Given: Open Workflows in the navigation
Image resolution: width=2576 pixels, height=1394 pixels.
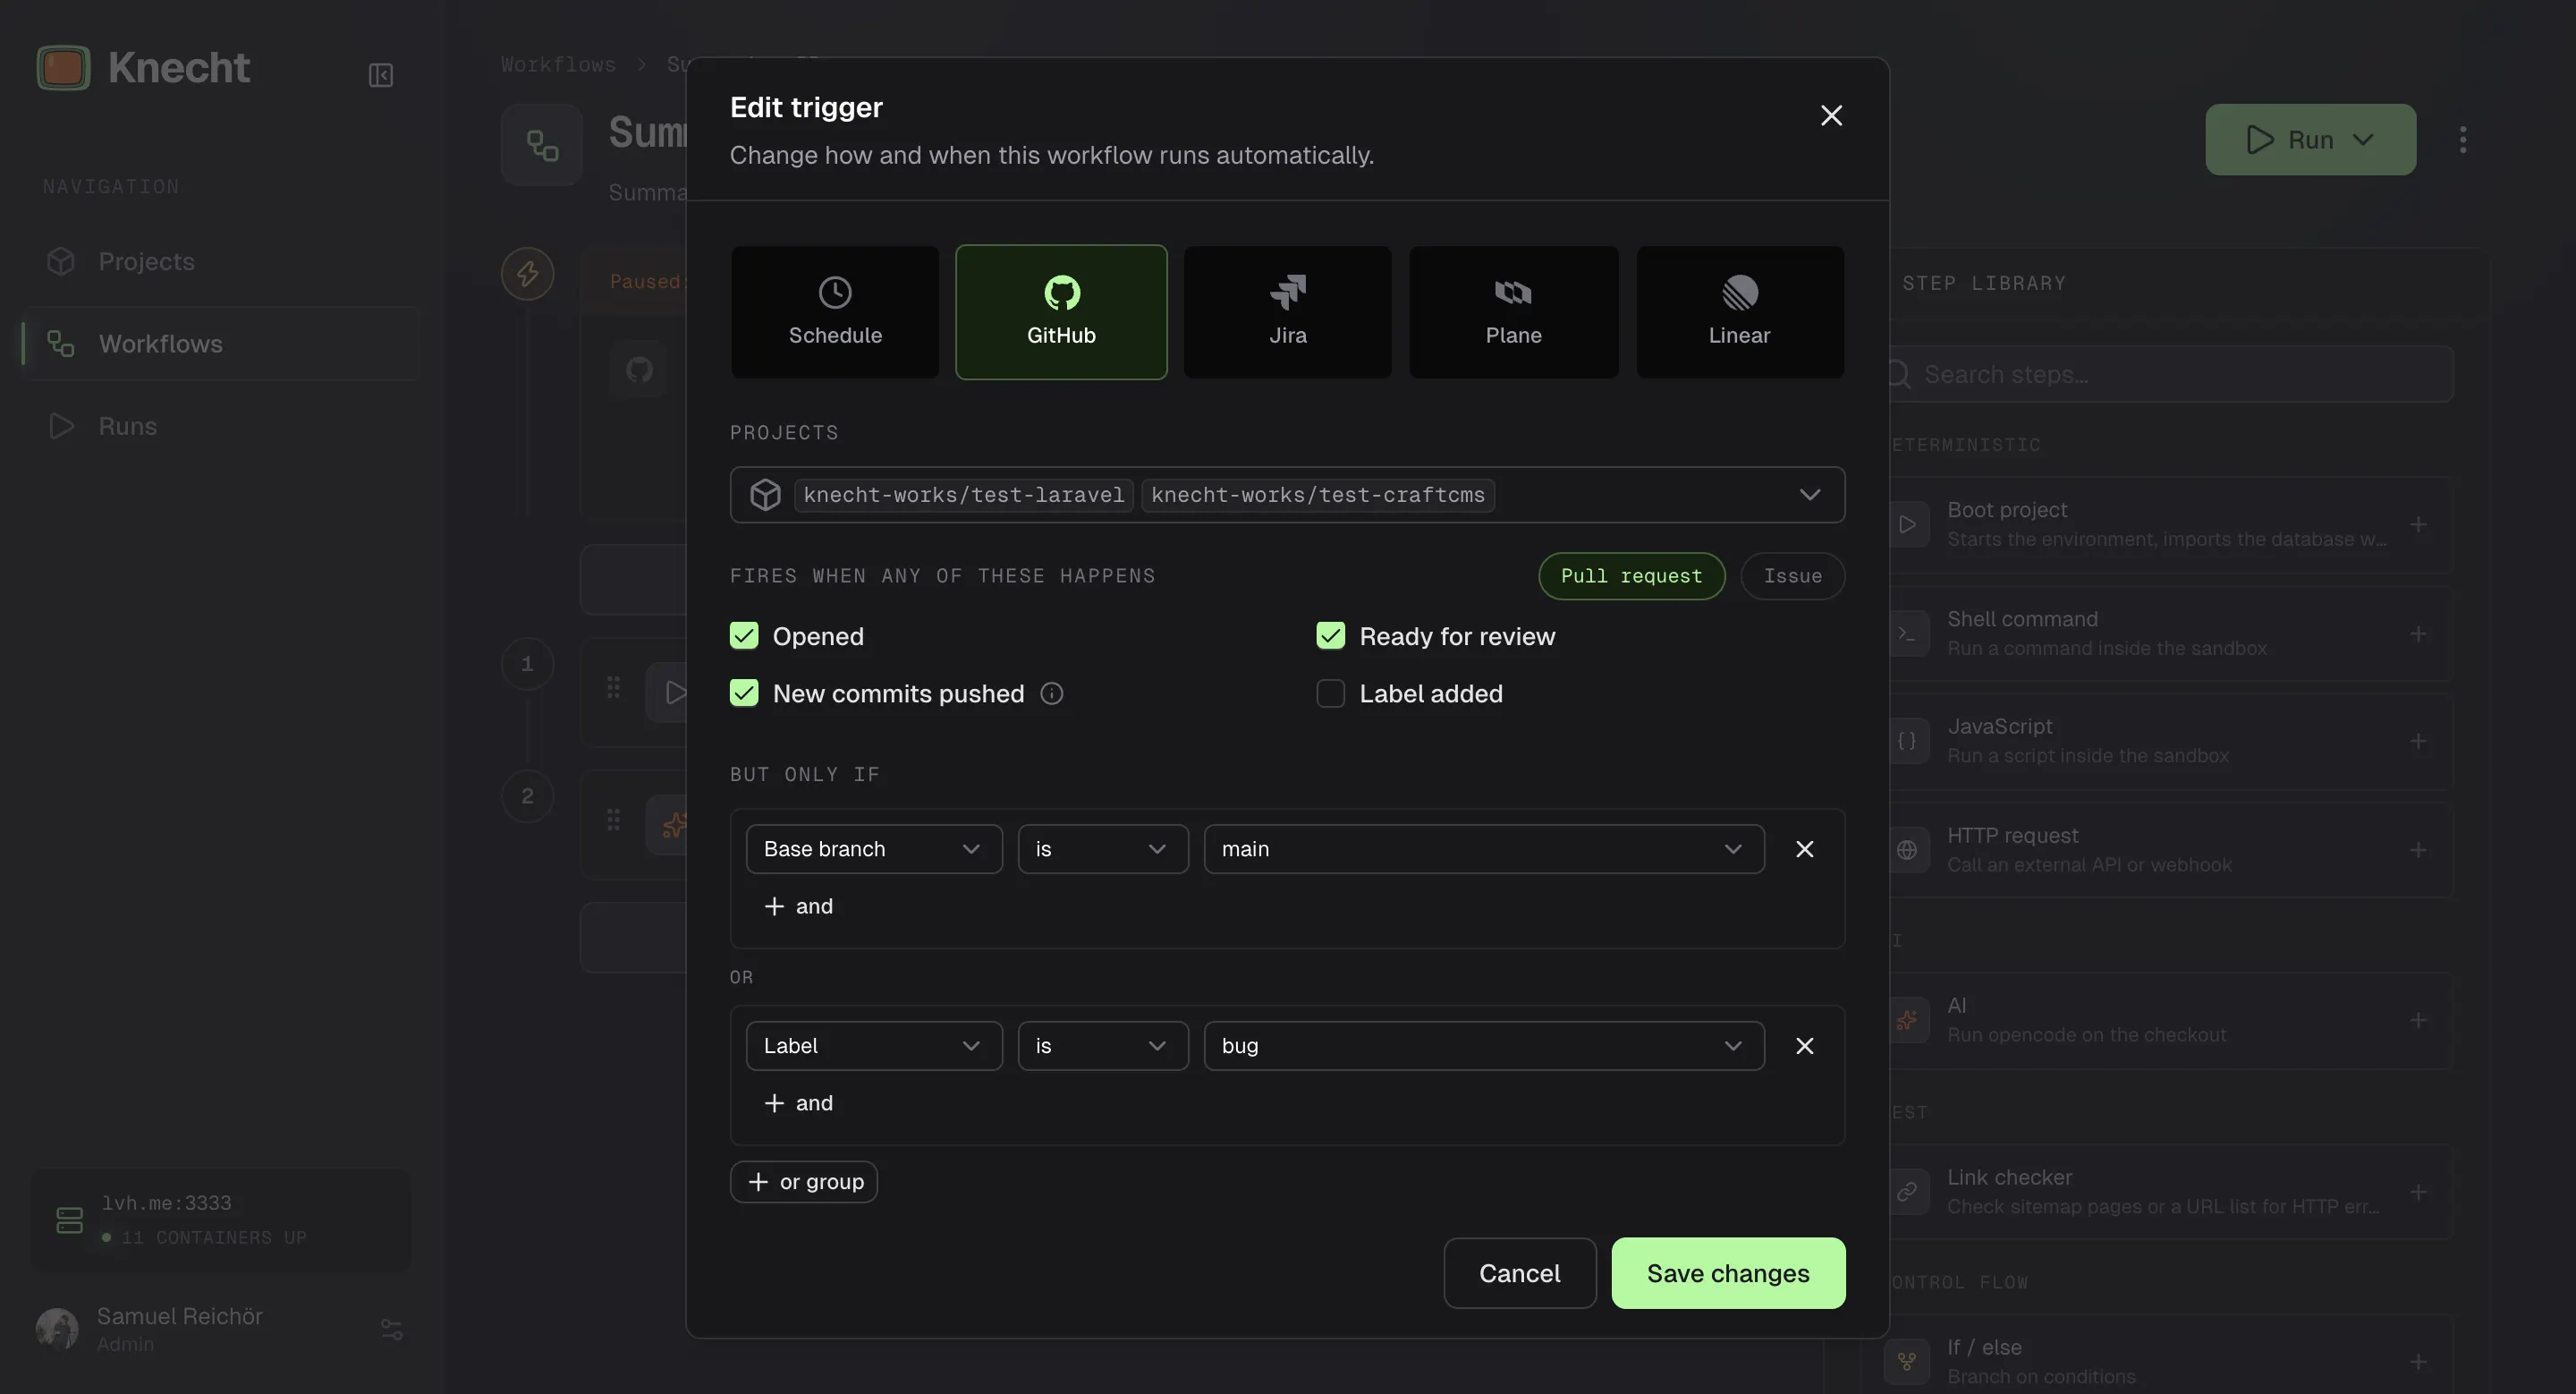Looking at the screenshot, I should tap(220, 344).
